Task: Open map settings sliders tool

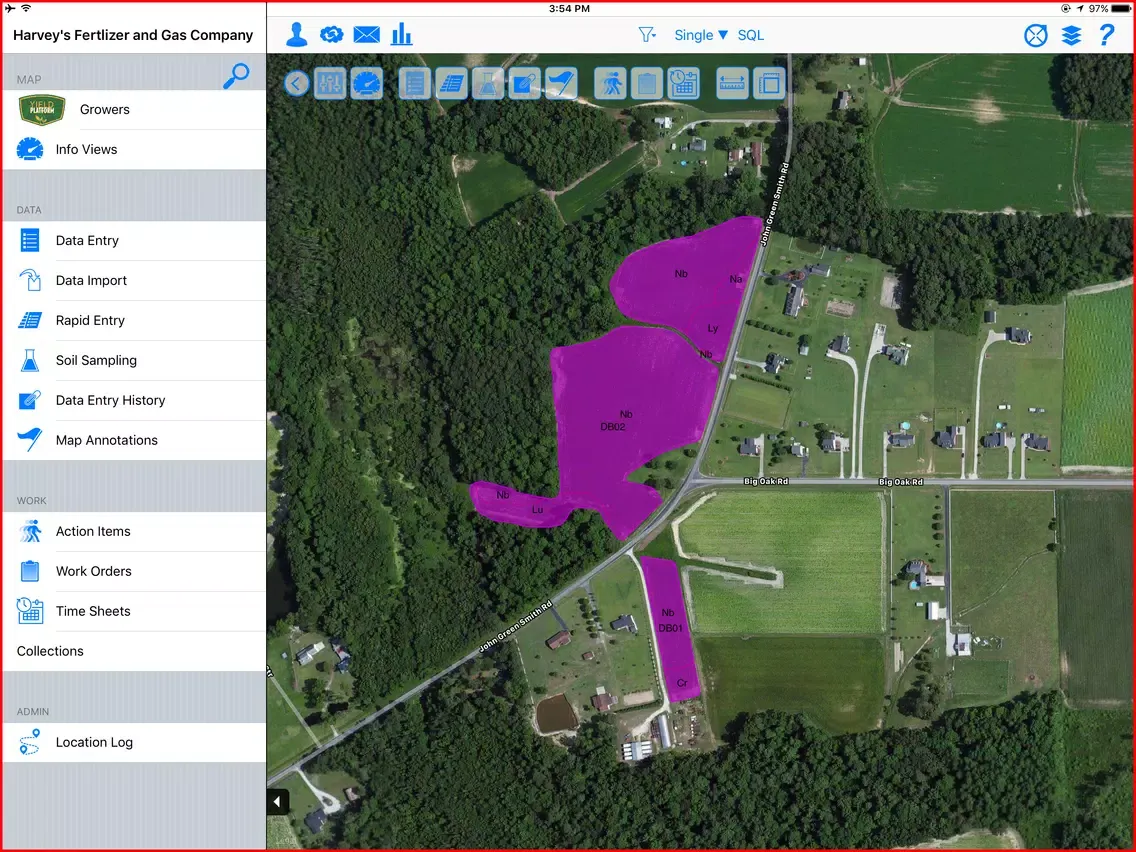Action: coord(330,84)
